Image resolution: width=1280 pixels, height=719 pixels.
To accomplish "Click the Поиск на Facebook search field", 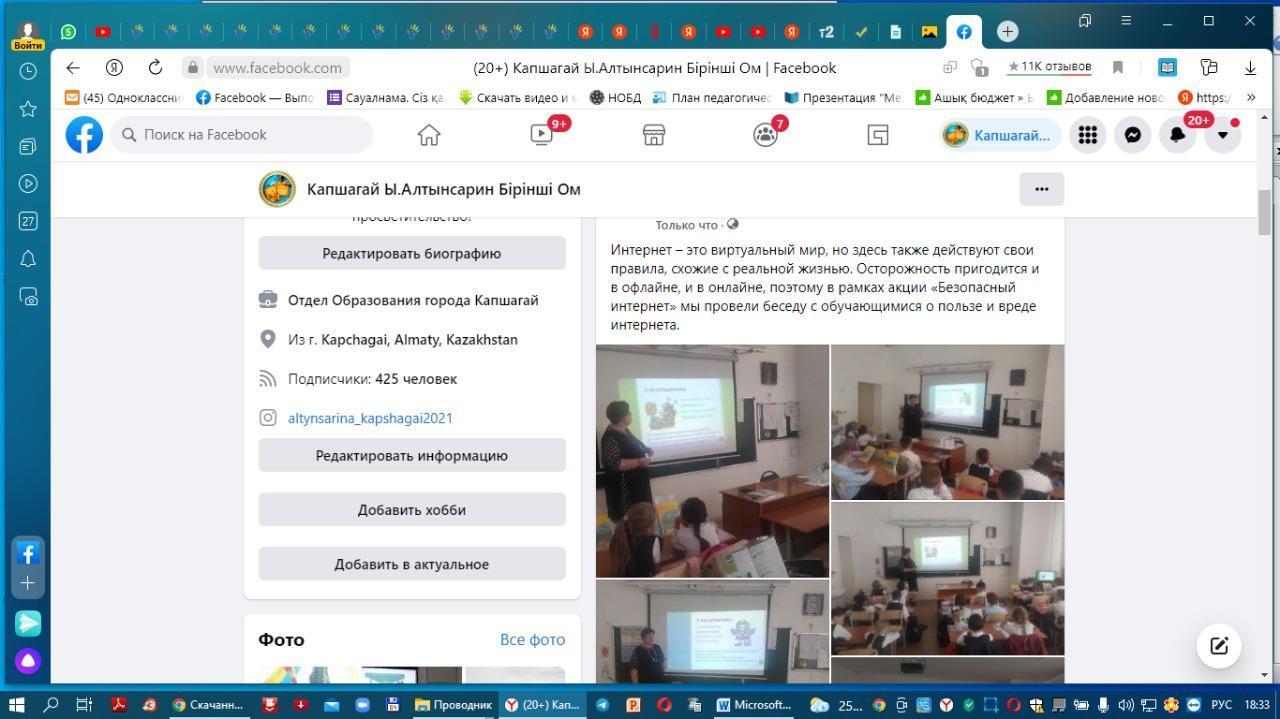I will [x=245, y=135].
